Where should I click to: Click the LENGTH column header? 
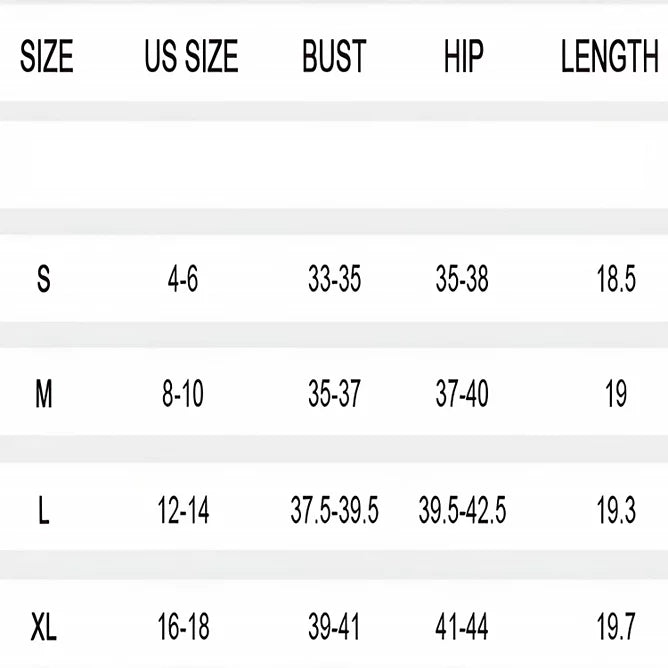[x=610, y=56]
